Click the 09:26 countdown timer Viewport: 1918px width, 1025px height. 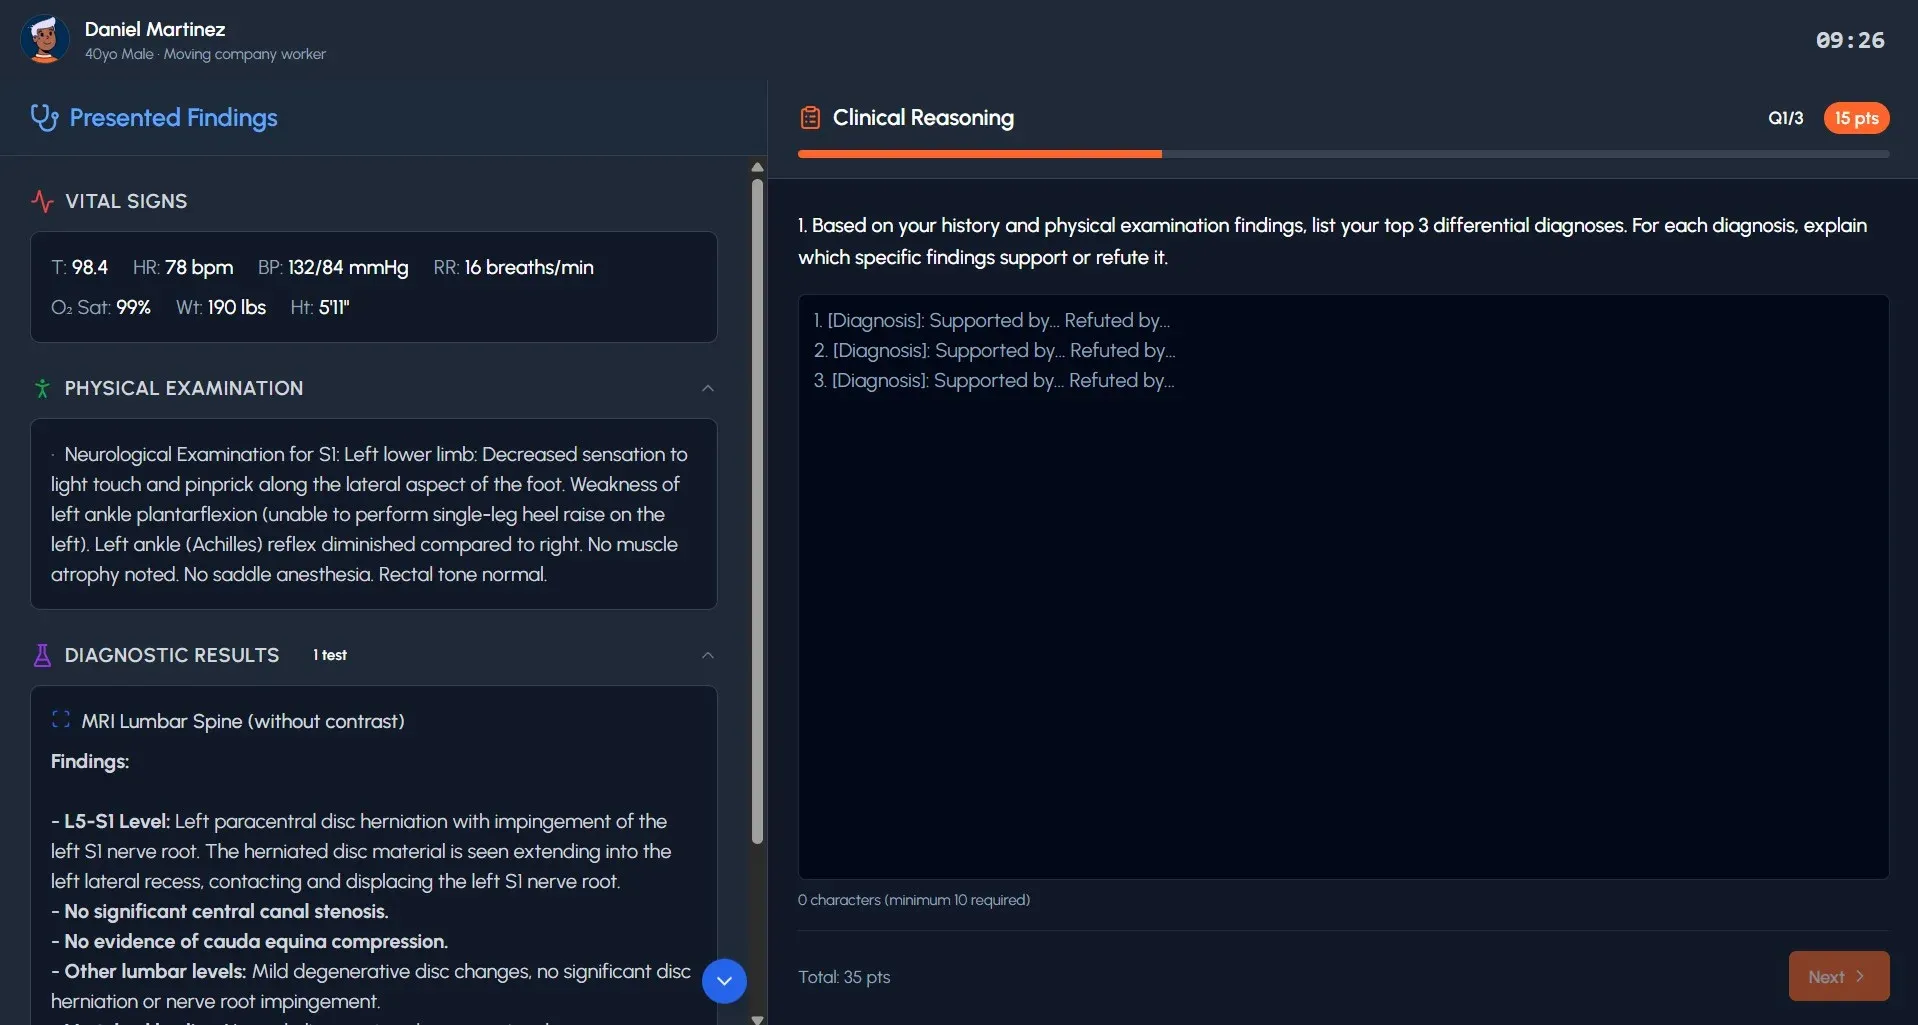coord(1849,40)
